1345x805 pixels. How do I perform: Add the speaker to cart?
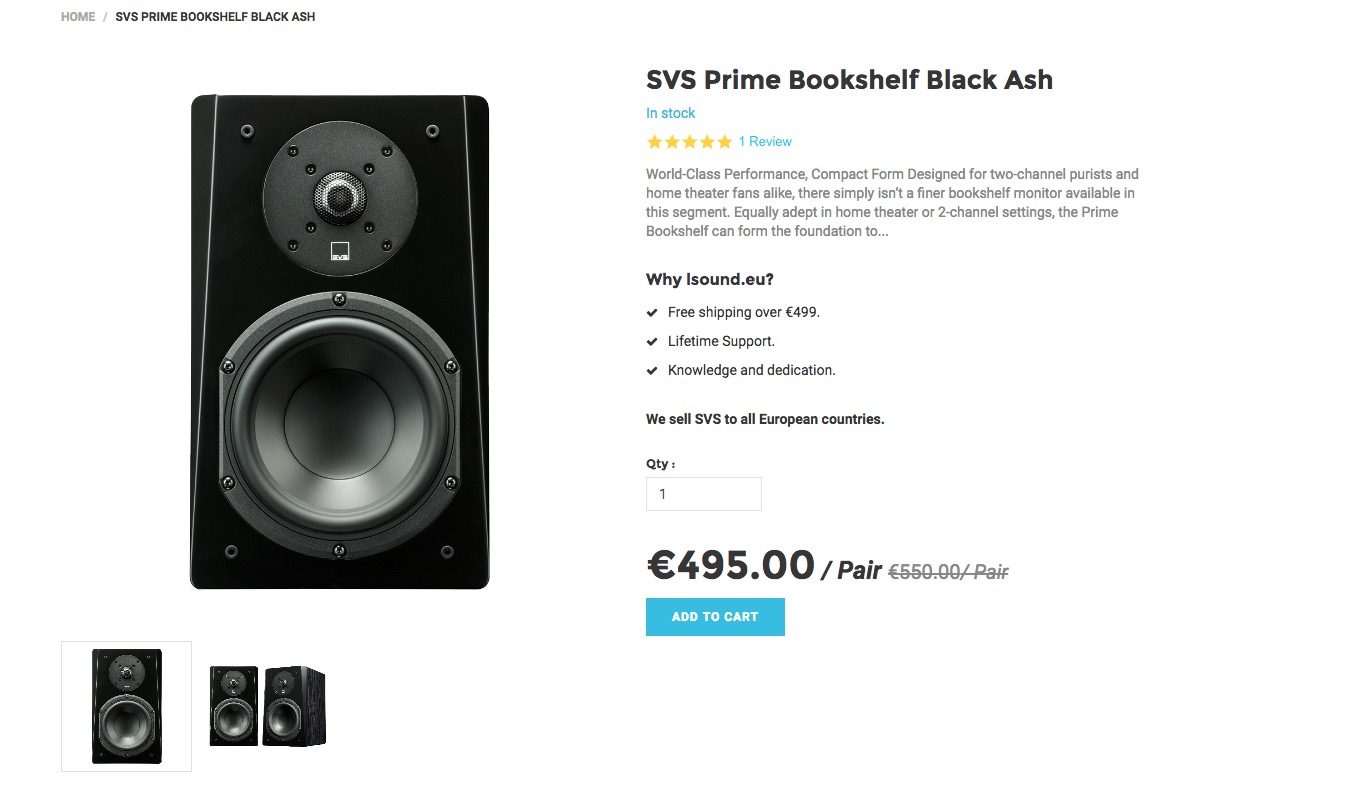click(x=715, y=617)
